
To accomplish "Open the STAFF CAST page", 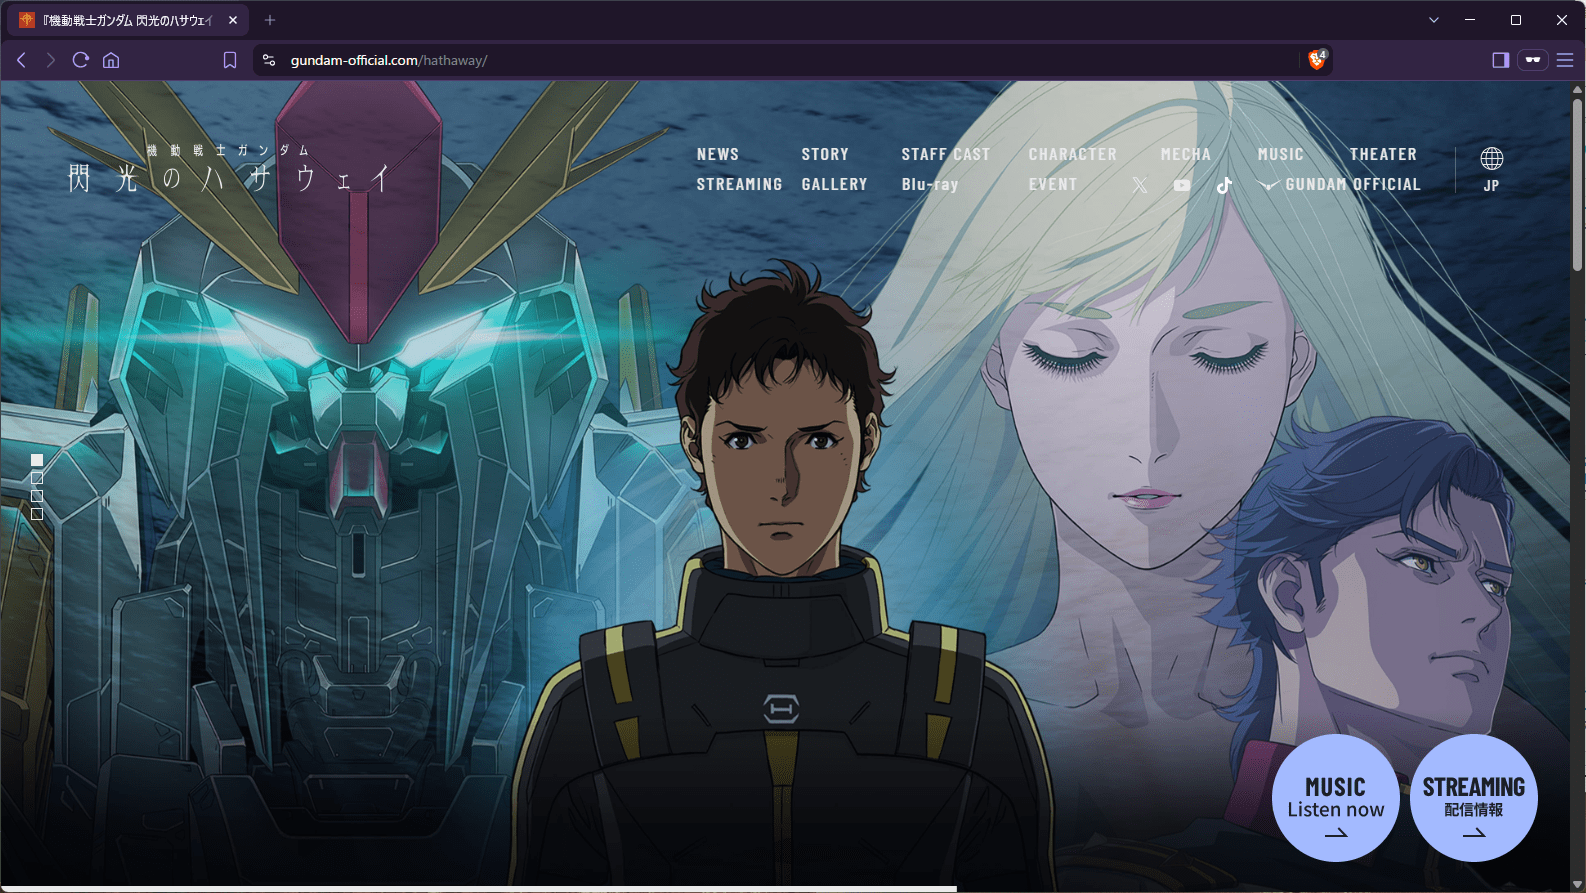I will coord(946,154).
